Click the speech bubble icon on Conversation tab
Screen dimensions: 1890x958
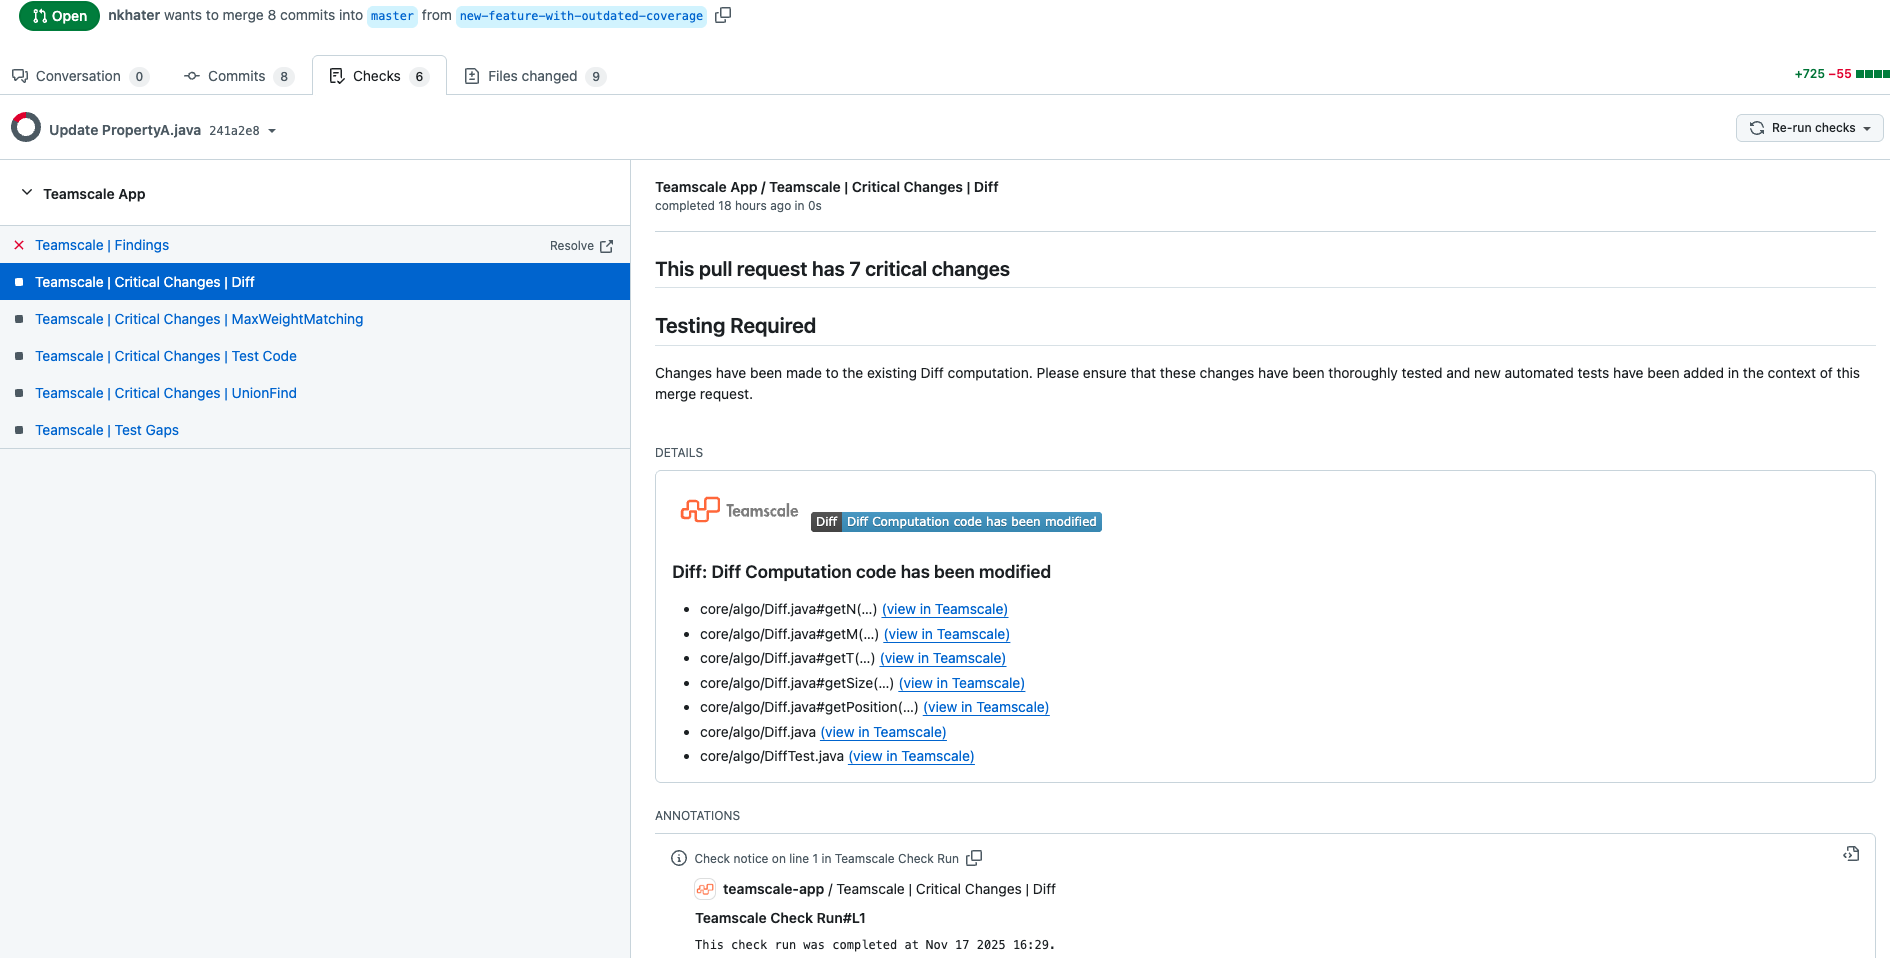click(x=19, y=75)
